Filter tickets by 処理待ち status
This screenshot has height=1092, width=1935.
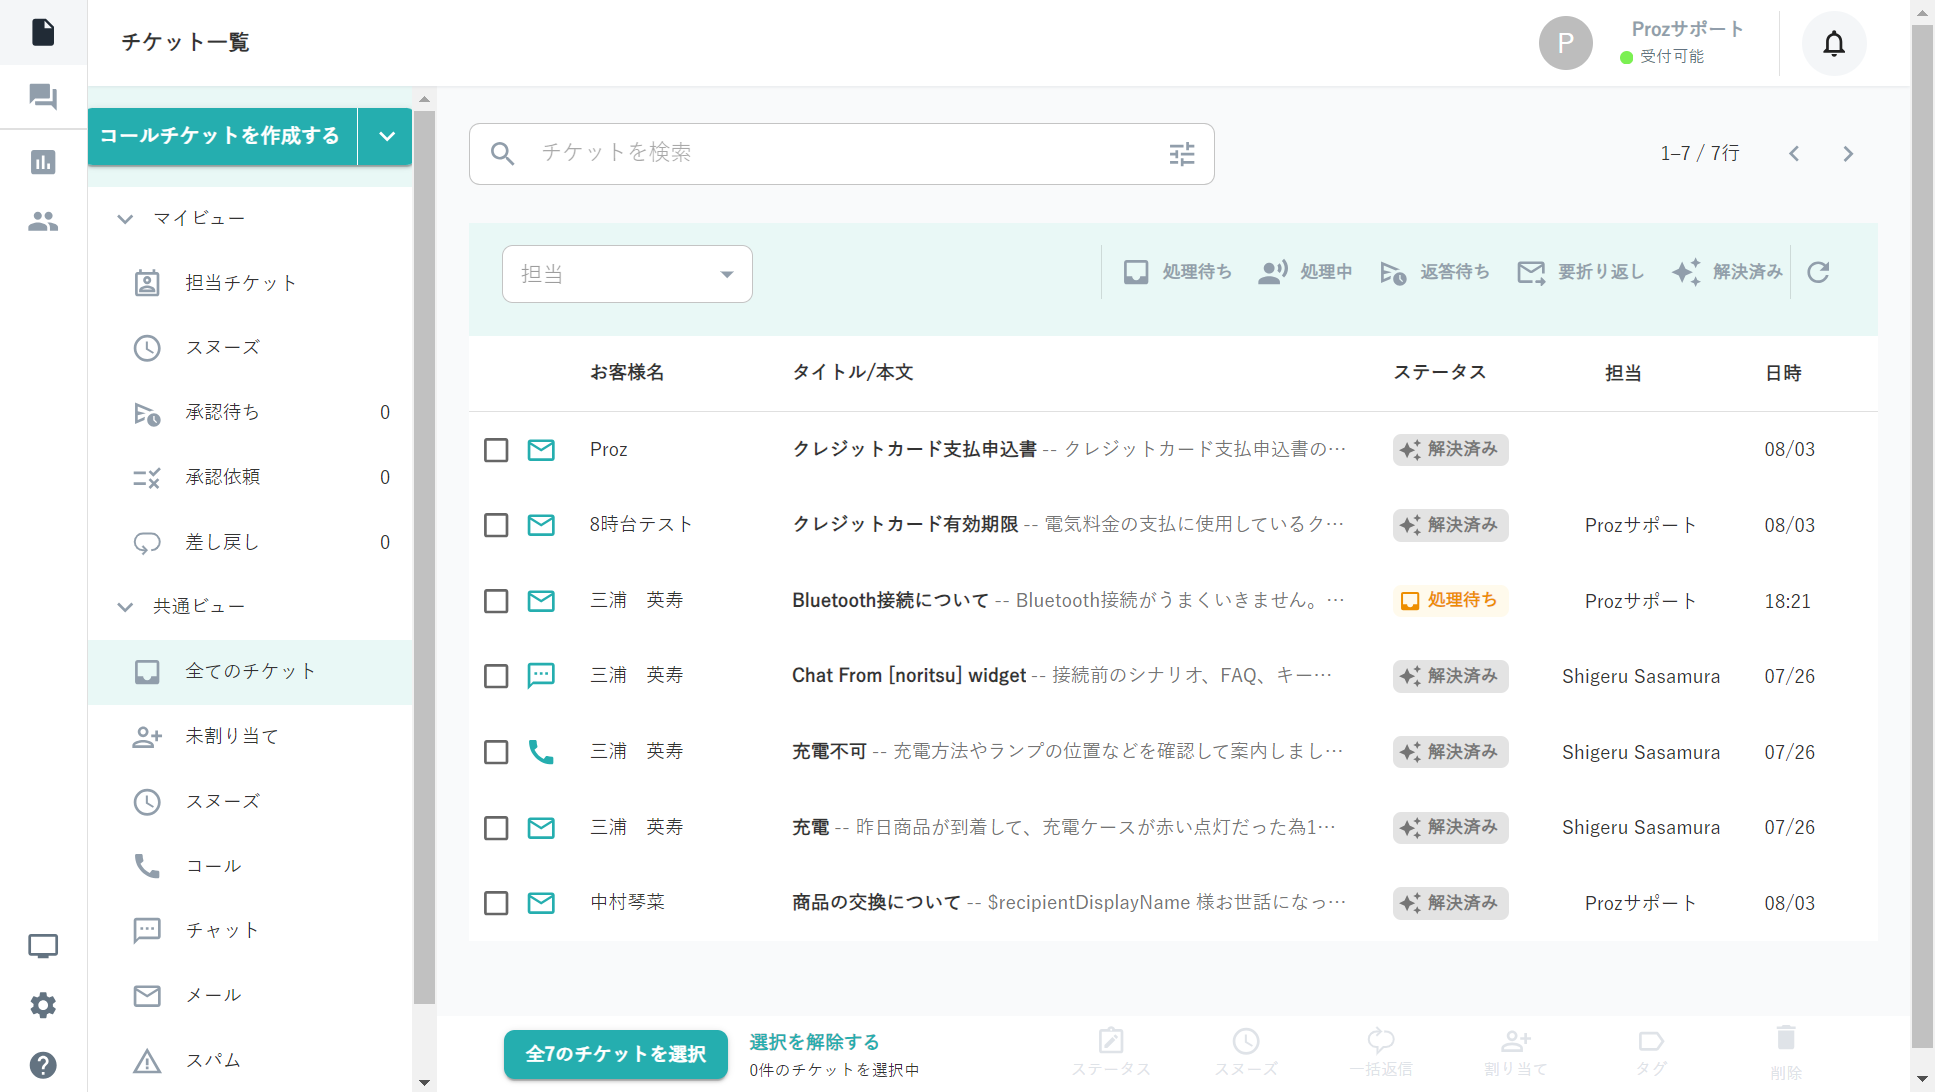click(x=1178, y=272)
